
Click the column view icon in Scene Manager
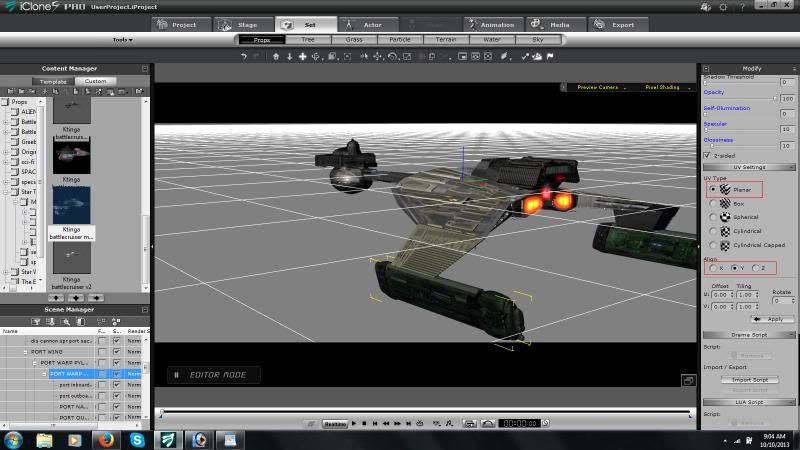pyautogui.click(x=81, y=321)
